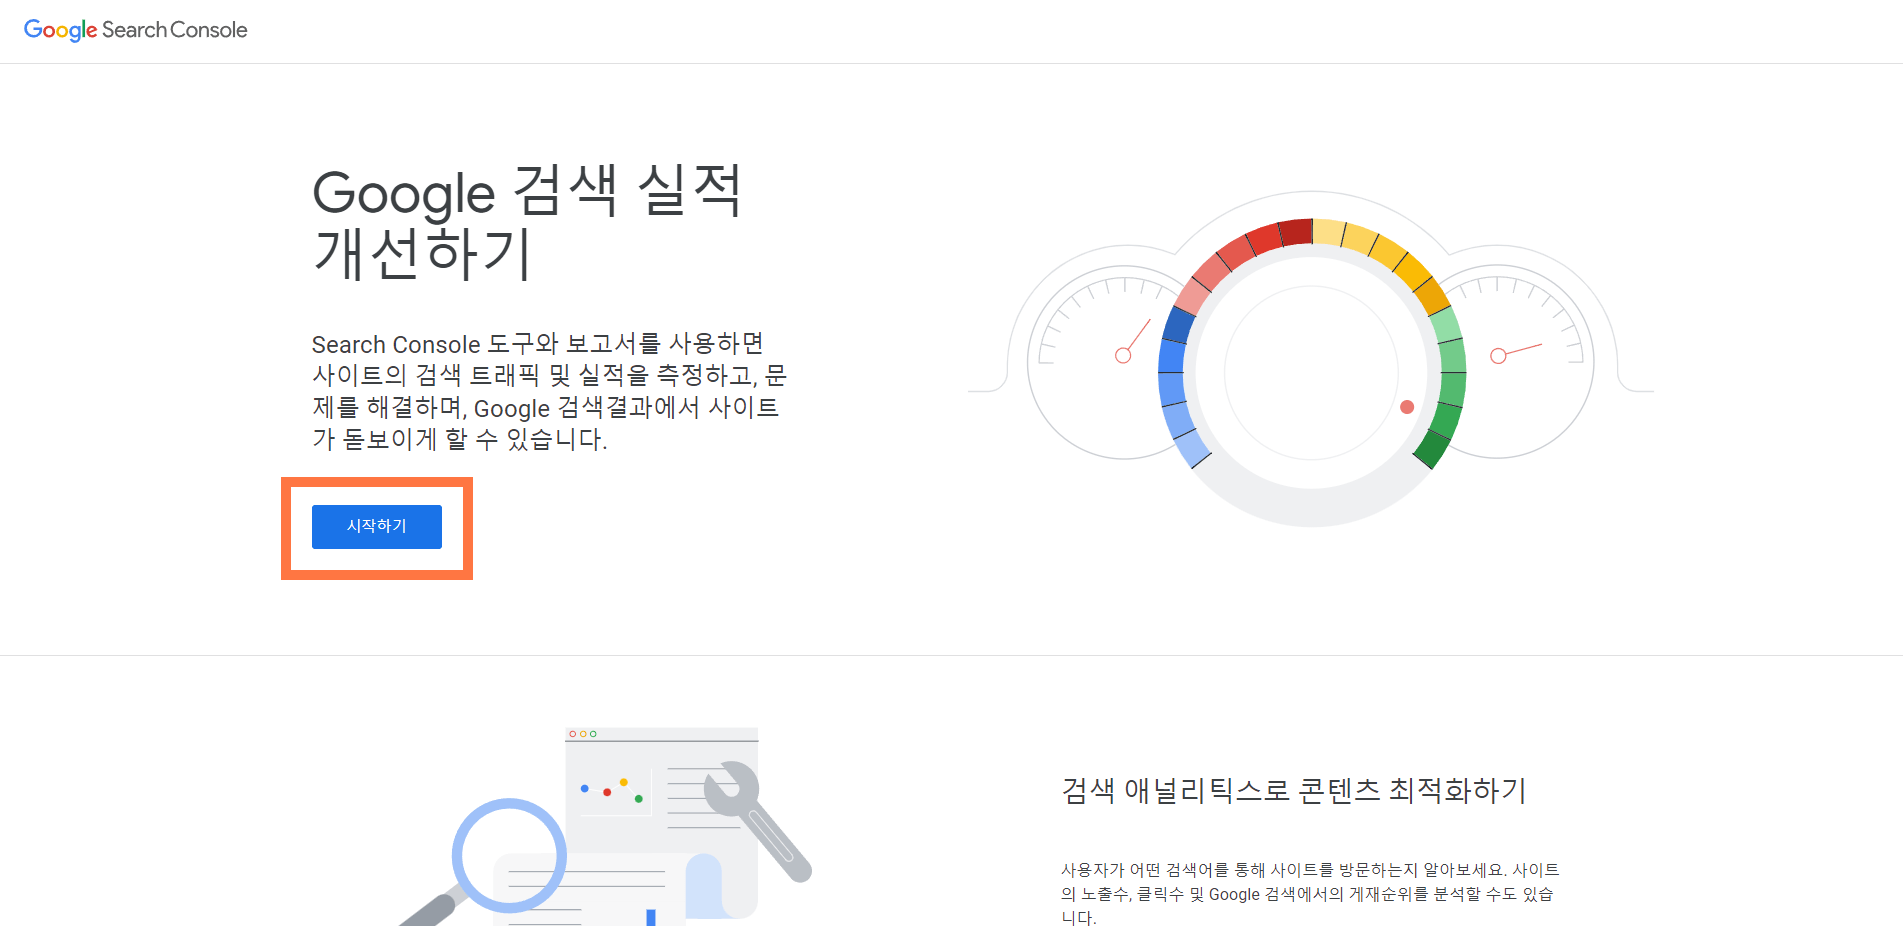
Task: Click the Google logo in the header
Action: coord(62,30)
